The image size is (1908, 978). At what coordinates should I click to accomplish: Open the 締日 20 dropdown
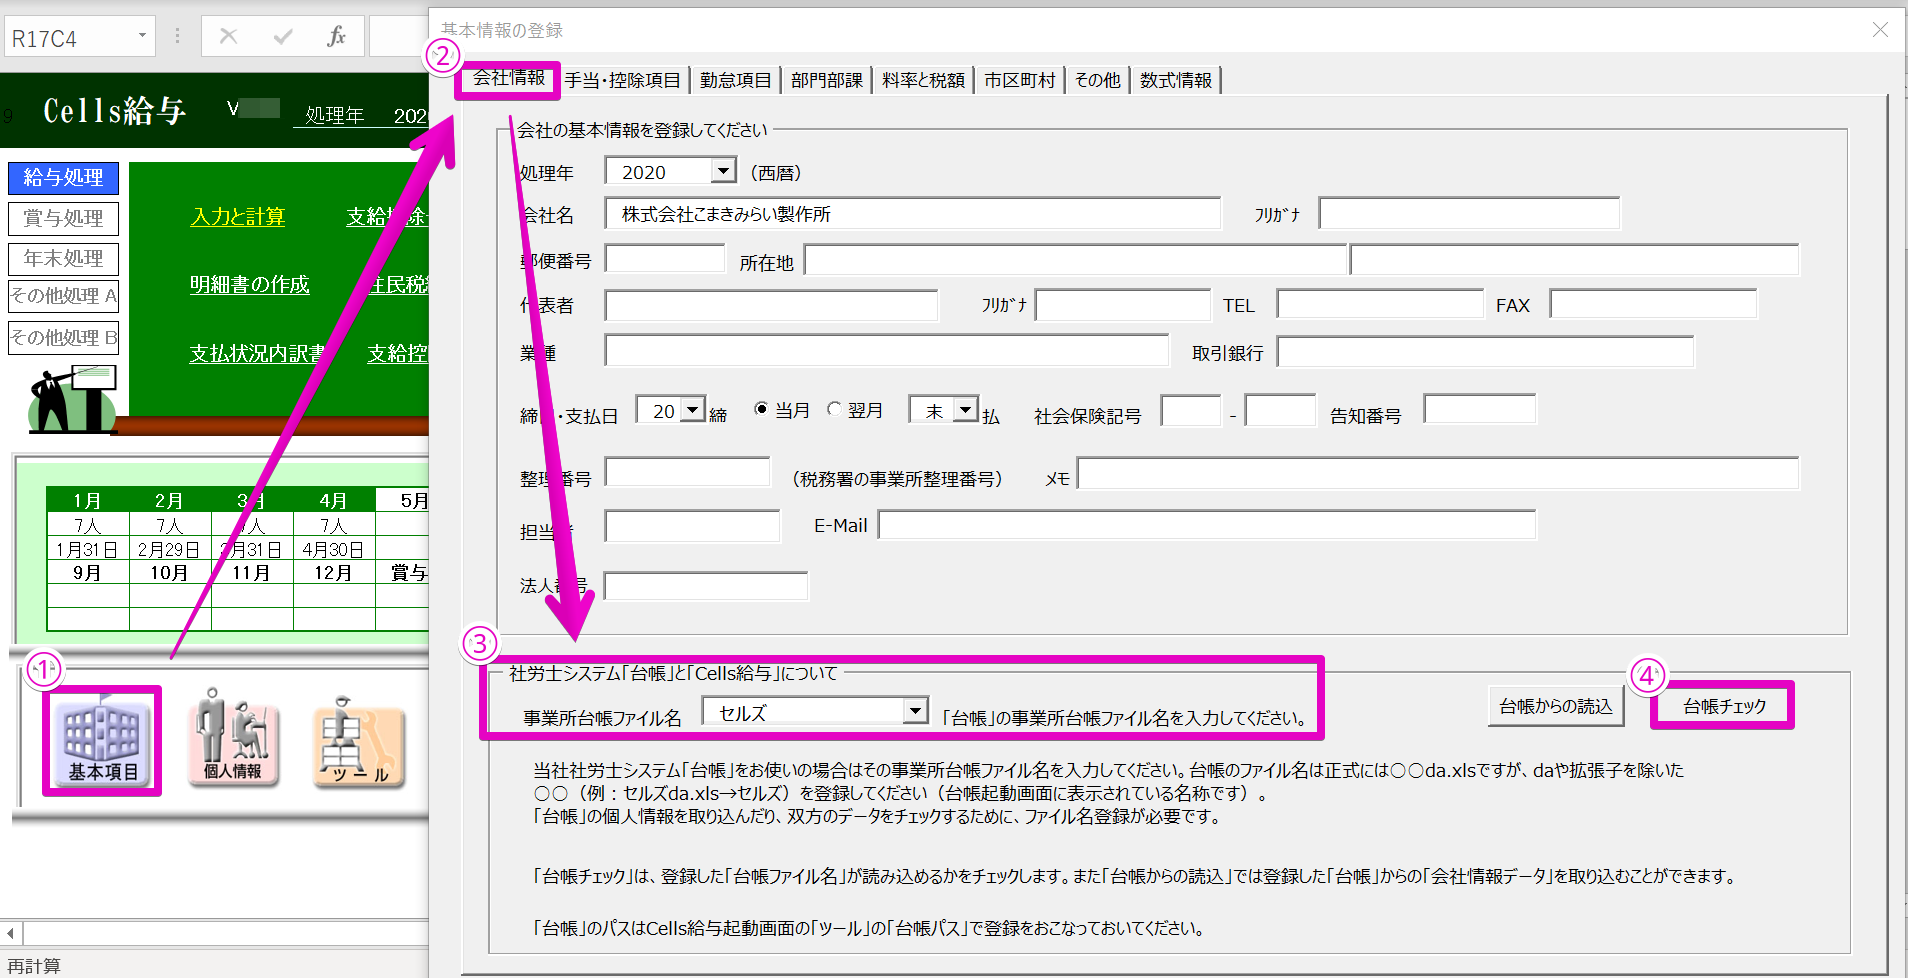[693, 410]
